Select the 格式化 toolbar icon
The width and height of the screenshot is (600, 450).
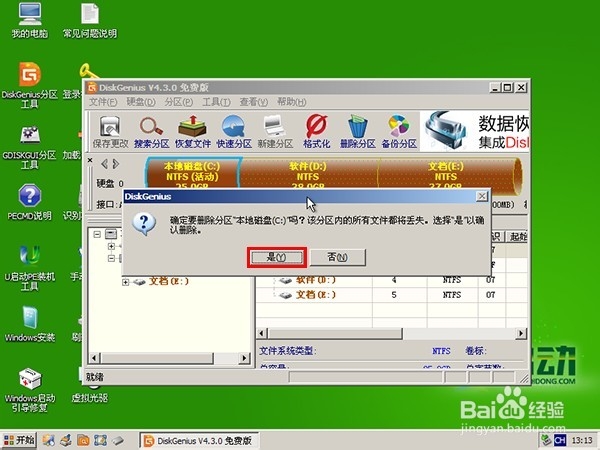point(316,132)
